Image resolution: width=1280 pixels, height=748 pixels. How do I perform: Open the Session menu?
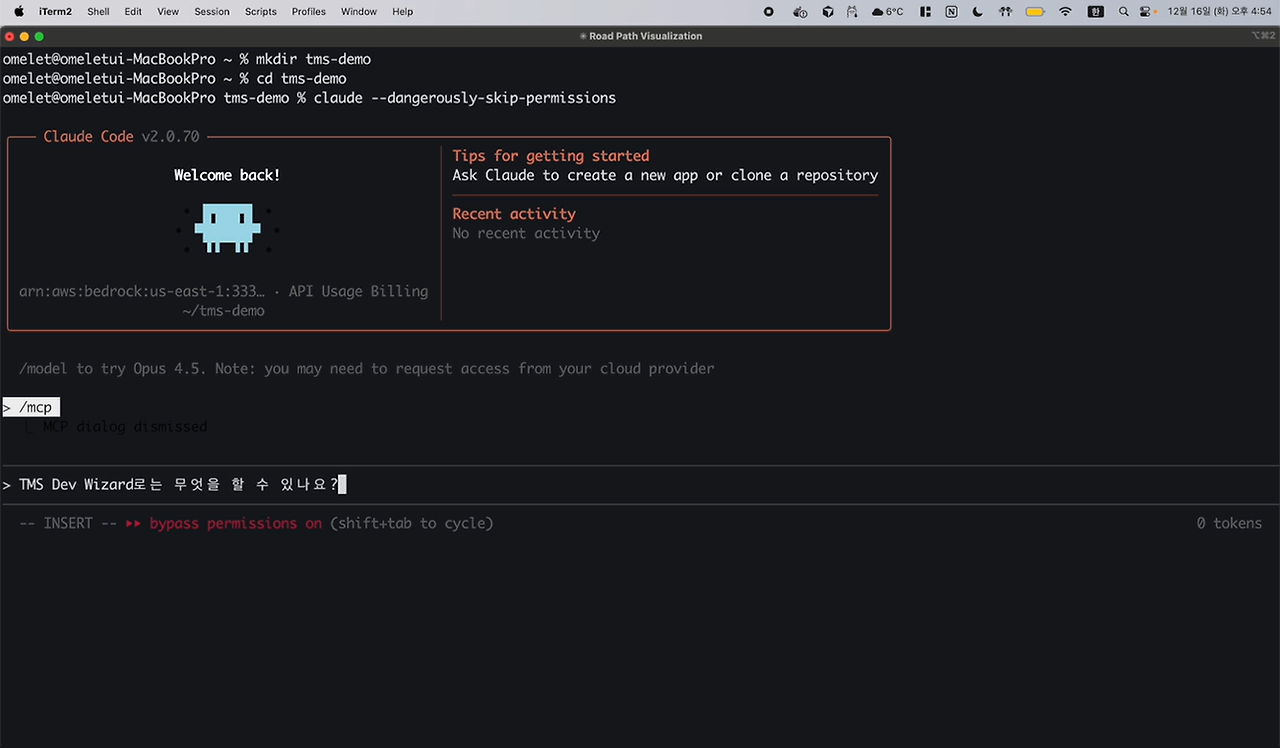tap(212, 12)
